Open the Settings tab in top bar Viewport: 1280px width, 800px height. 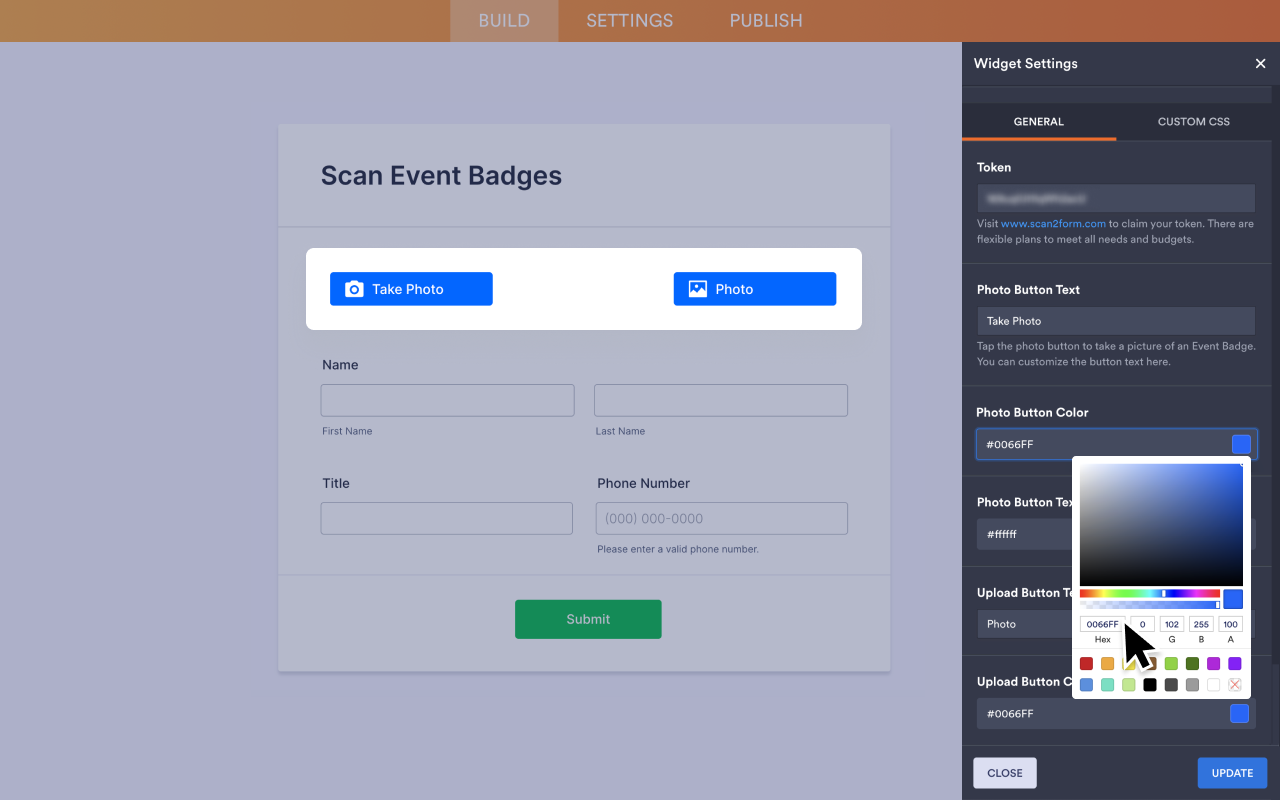click(x=629, y=21)
